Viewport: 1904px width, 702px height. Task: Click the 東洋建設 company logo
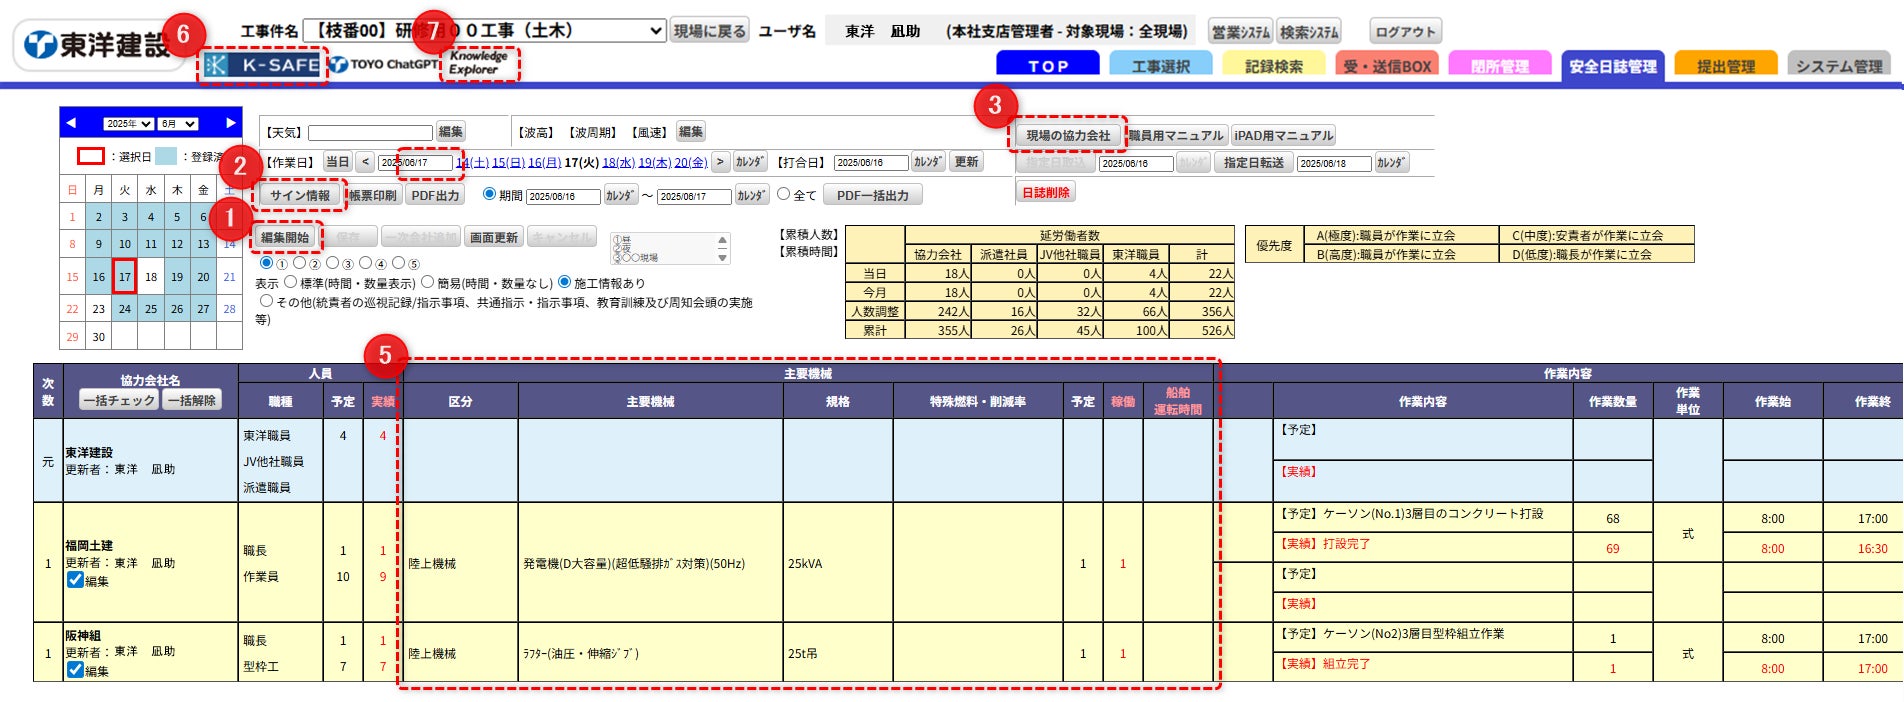tap(97, 45)
